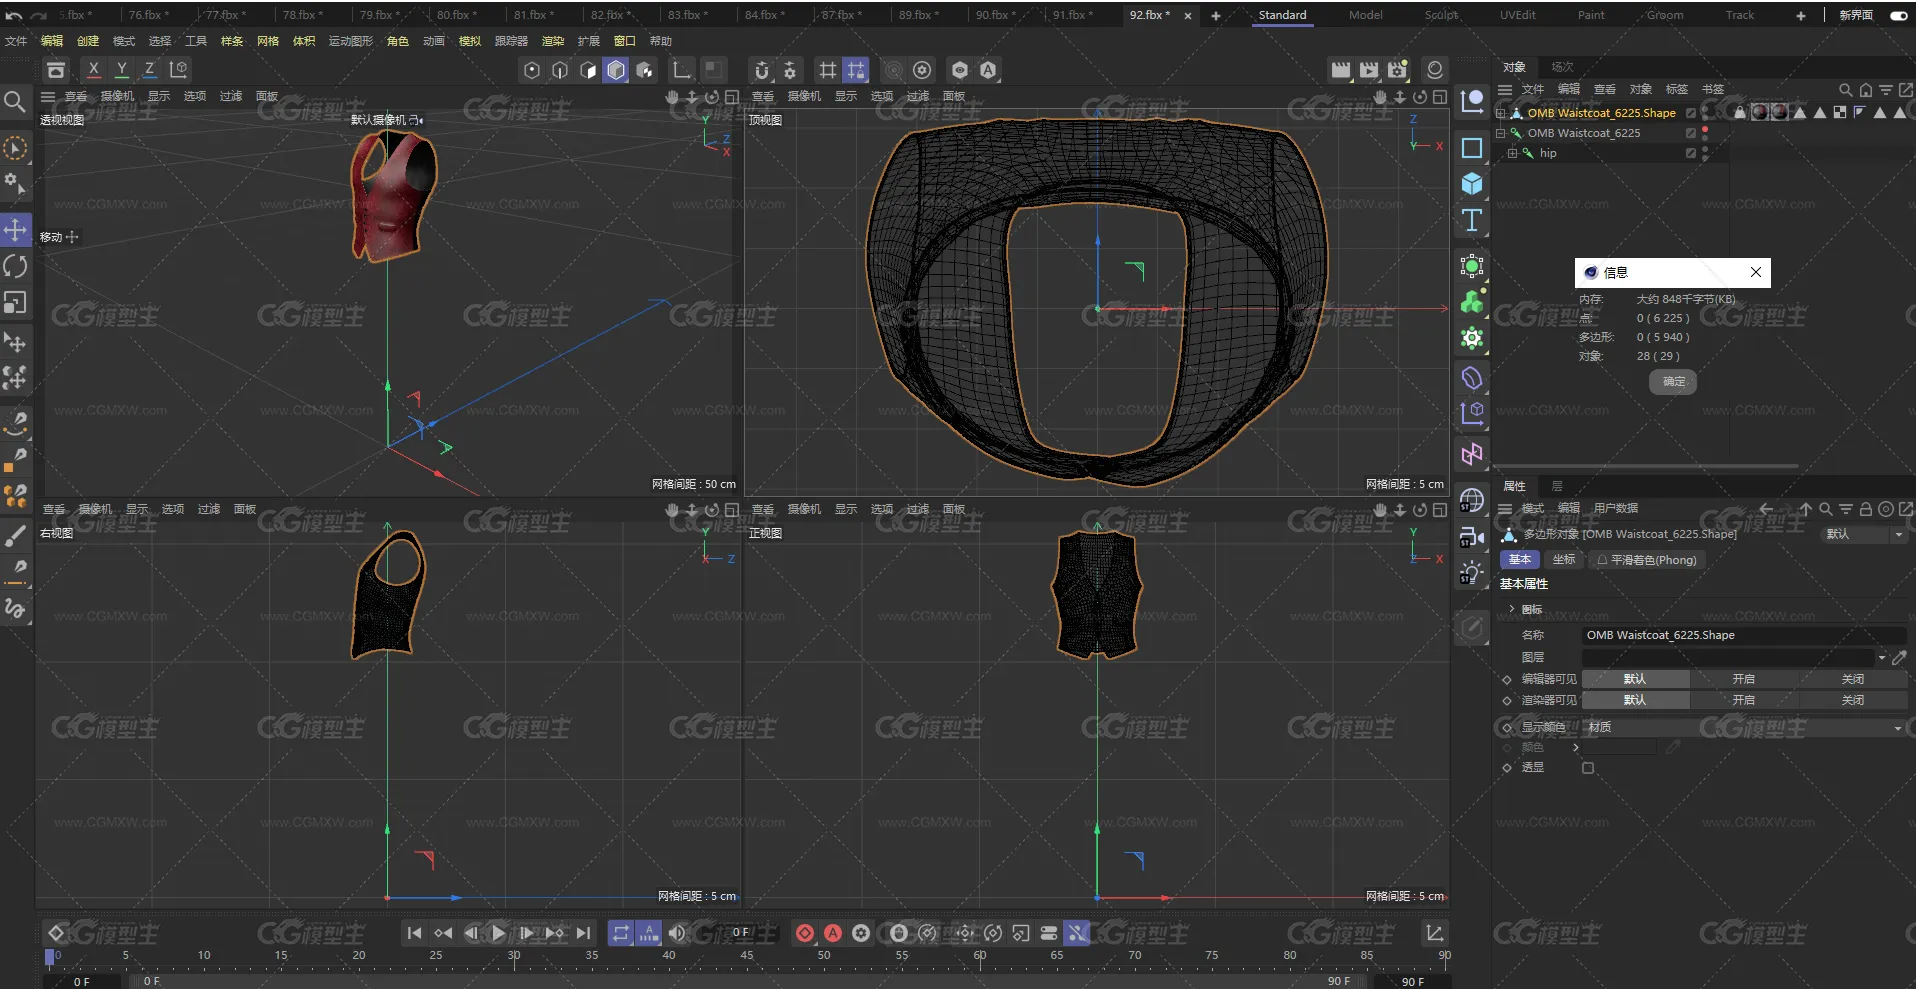Click the globe scene icon in palette

(x=1472, y=500)
